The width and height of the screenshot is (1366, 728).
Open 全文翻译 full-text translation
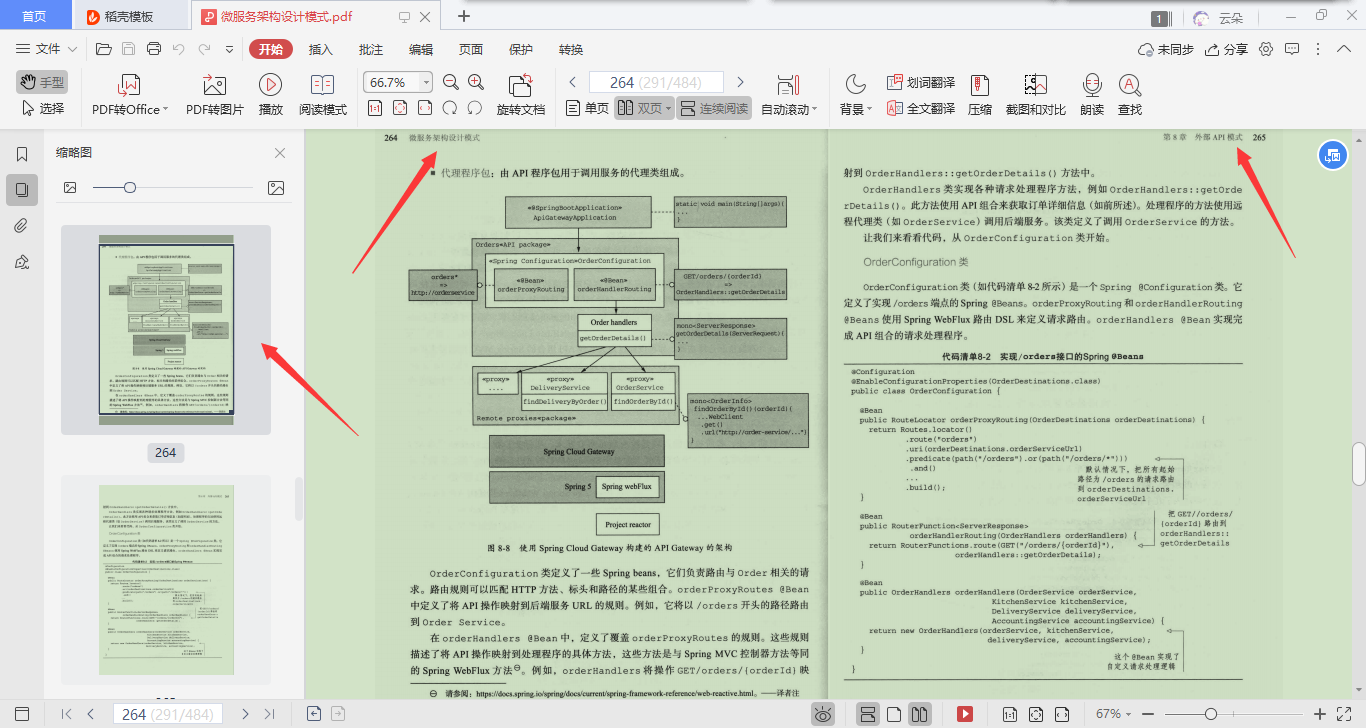pyautogui.click(x=920, y=108)
